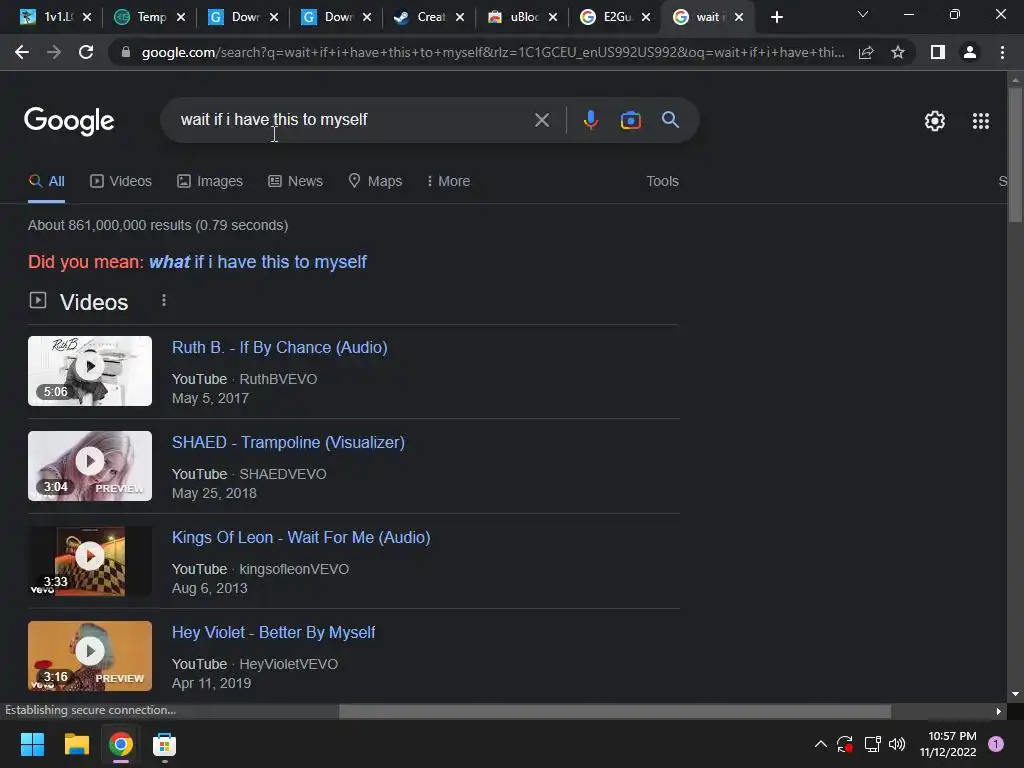Viewport: 1024px width, 768px height.
Task: Play the Hey Violet thumbnail
Action: (90, 656)
